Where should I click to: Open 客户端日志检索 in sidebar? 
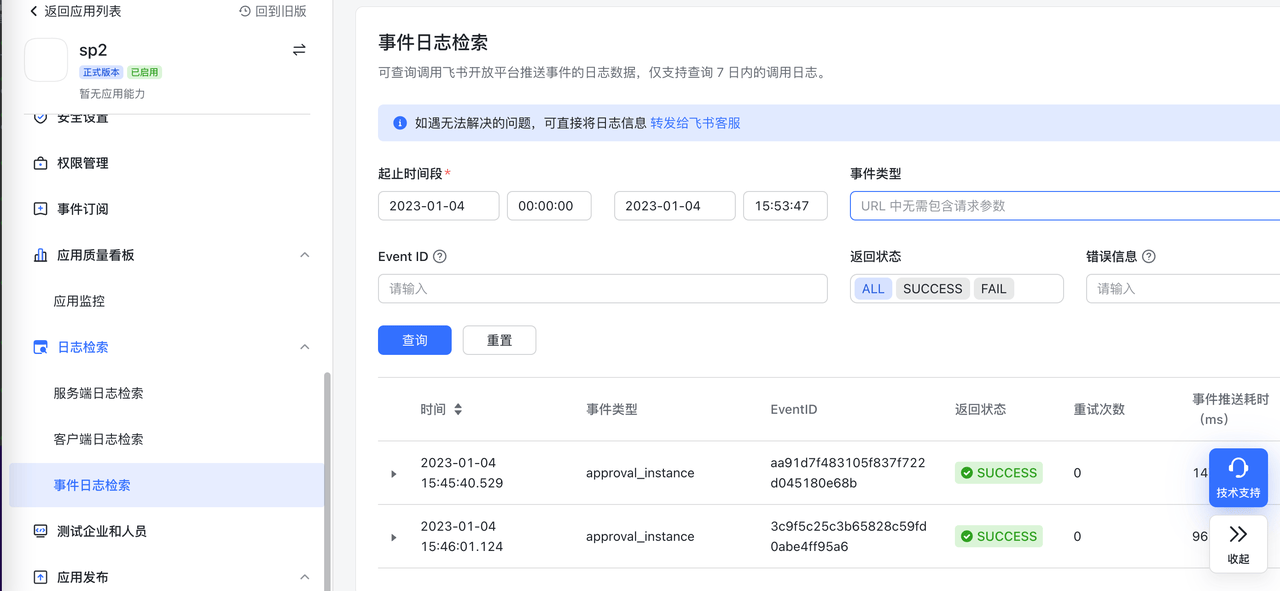click(98, 439)
